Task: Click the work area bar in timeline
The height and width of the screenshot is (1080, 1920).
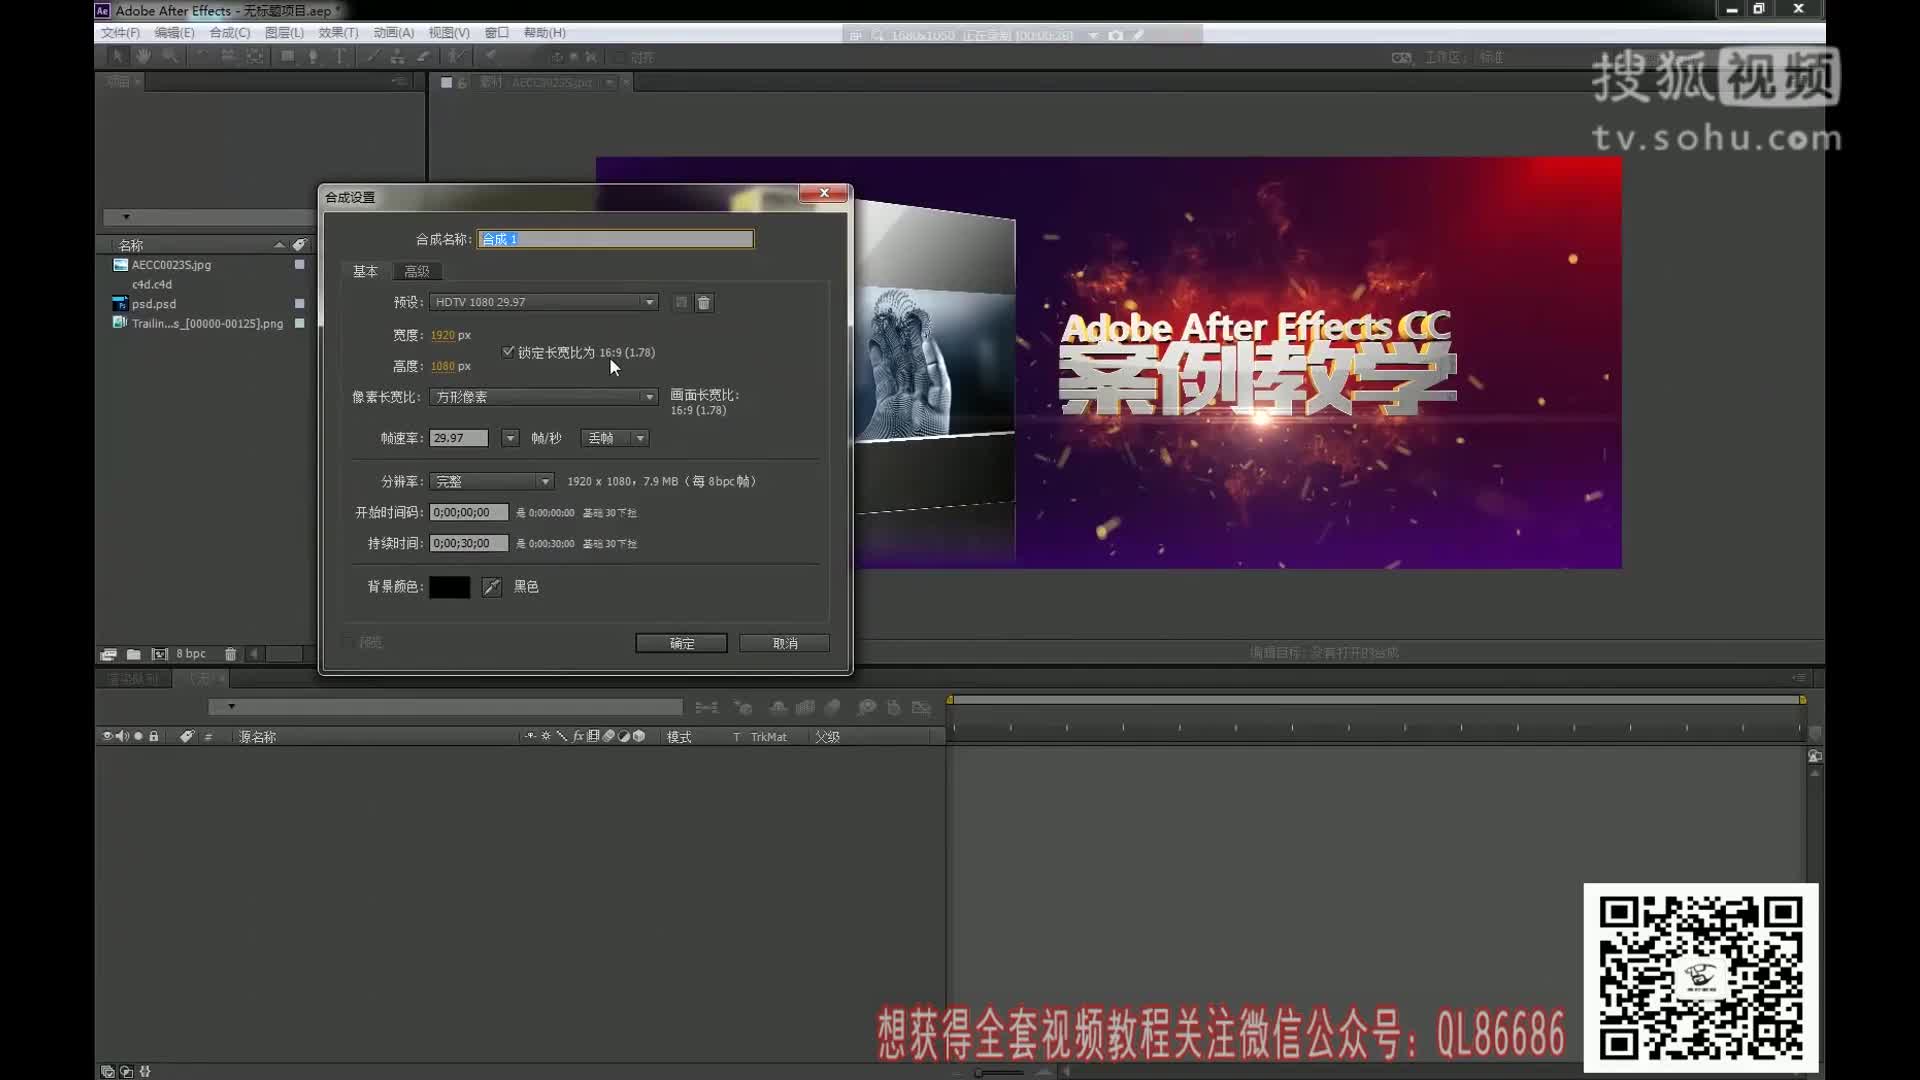Action: (1376, 700)
